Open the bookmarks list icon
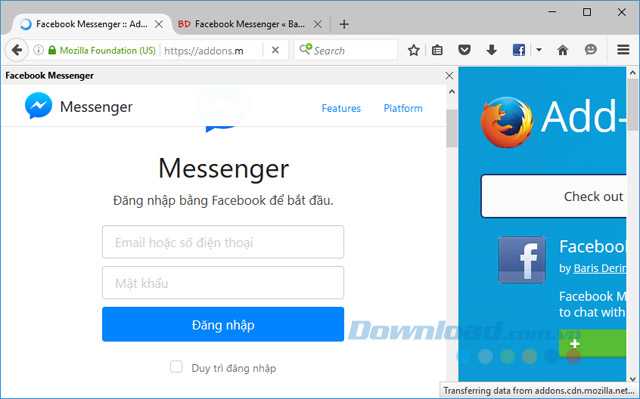The width and height of the screenshot is (640, 399). [x=437, y=50]
